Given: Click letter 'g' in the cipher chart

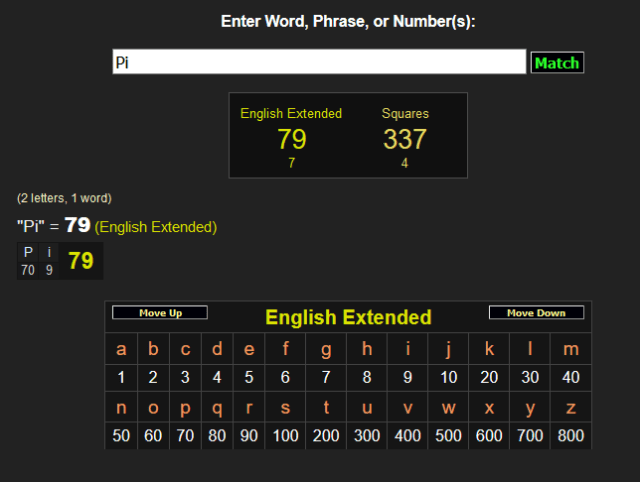Looking at the screenshot, I should (x=325, y=349).
